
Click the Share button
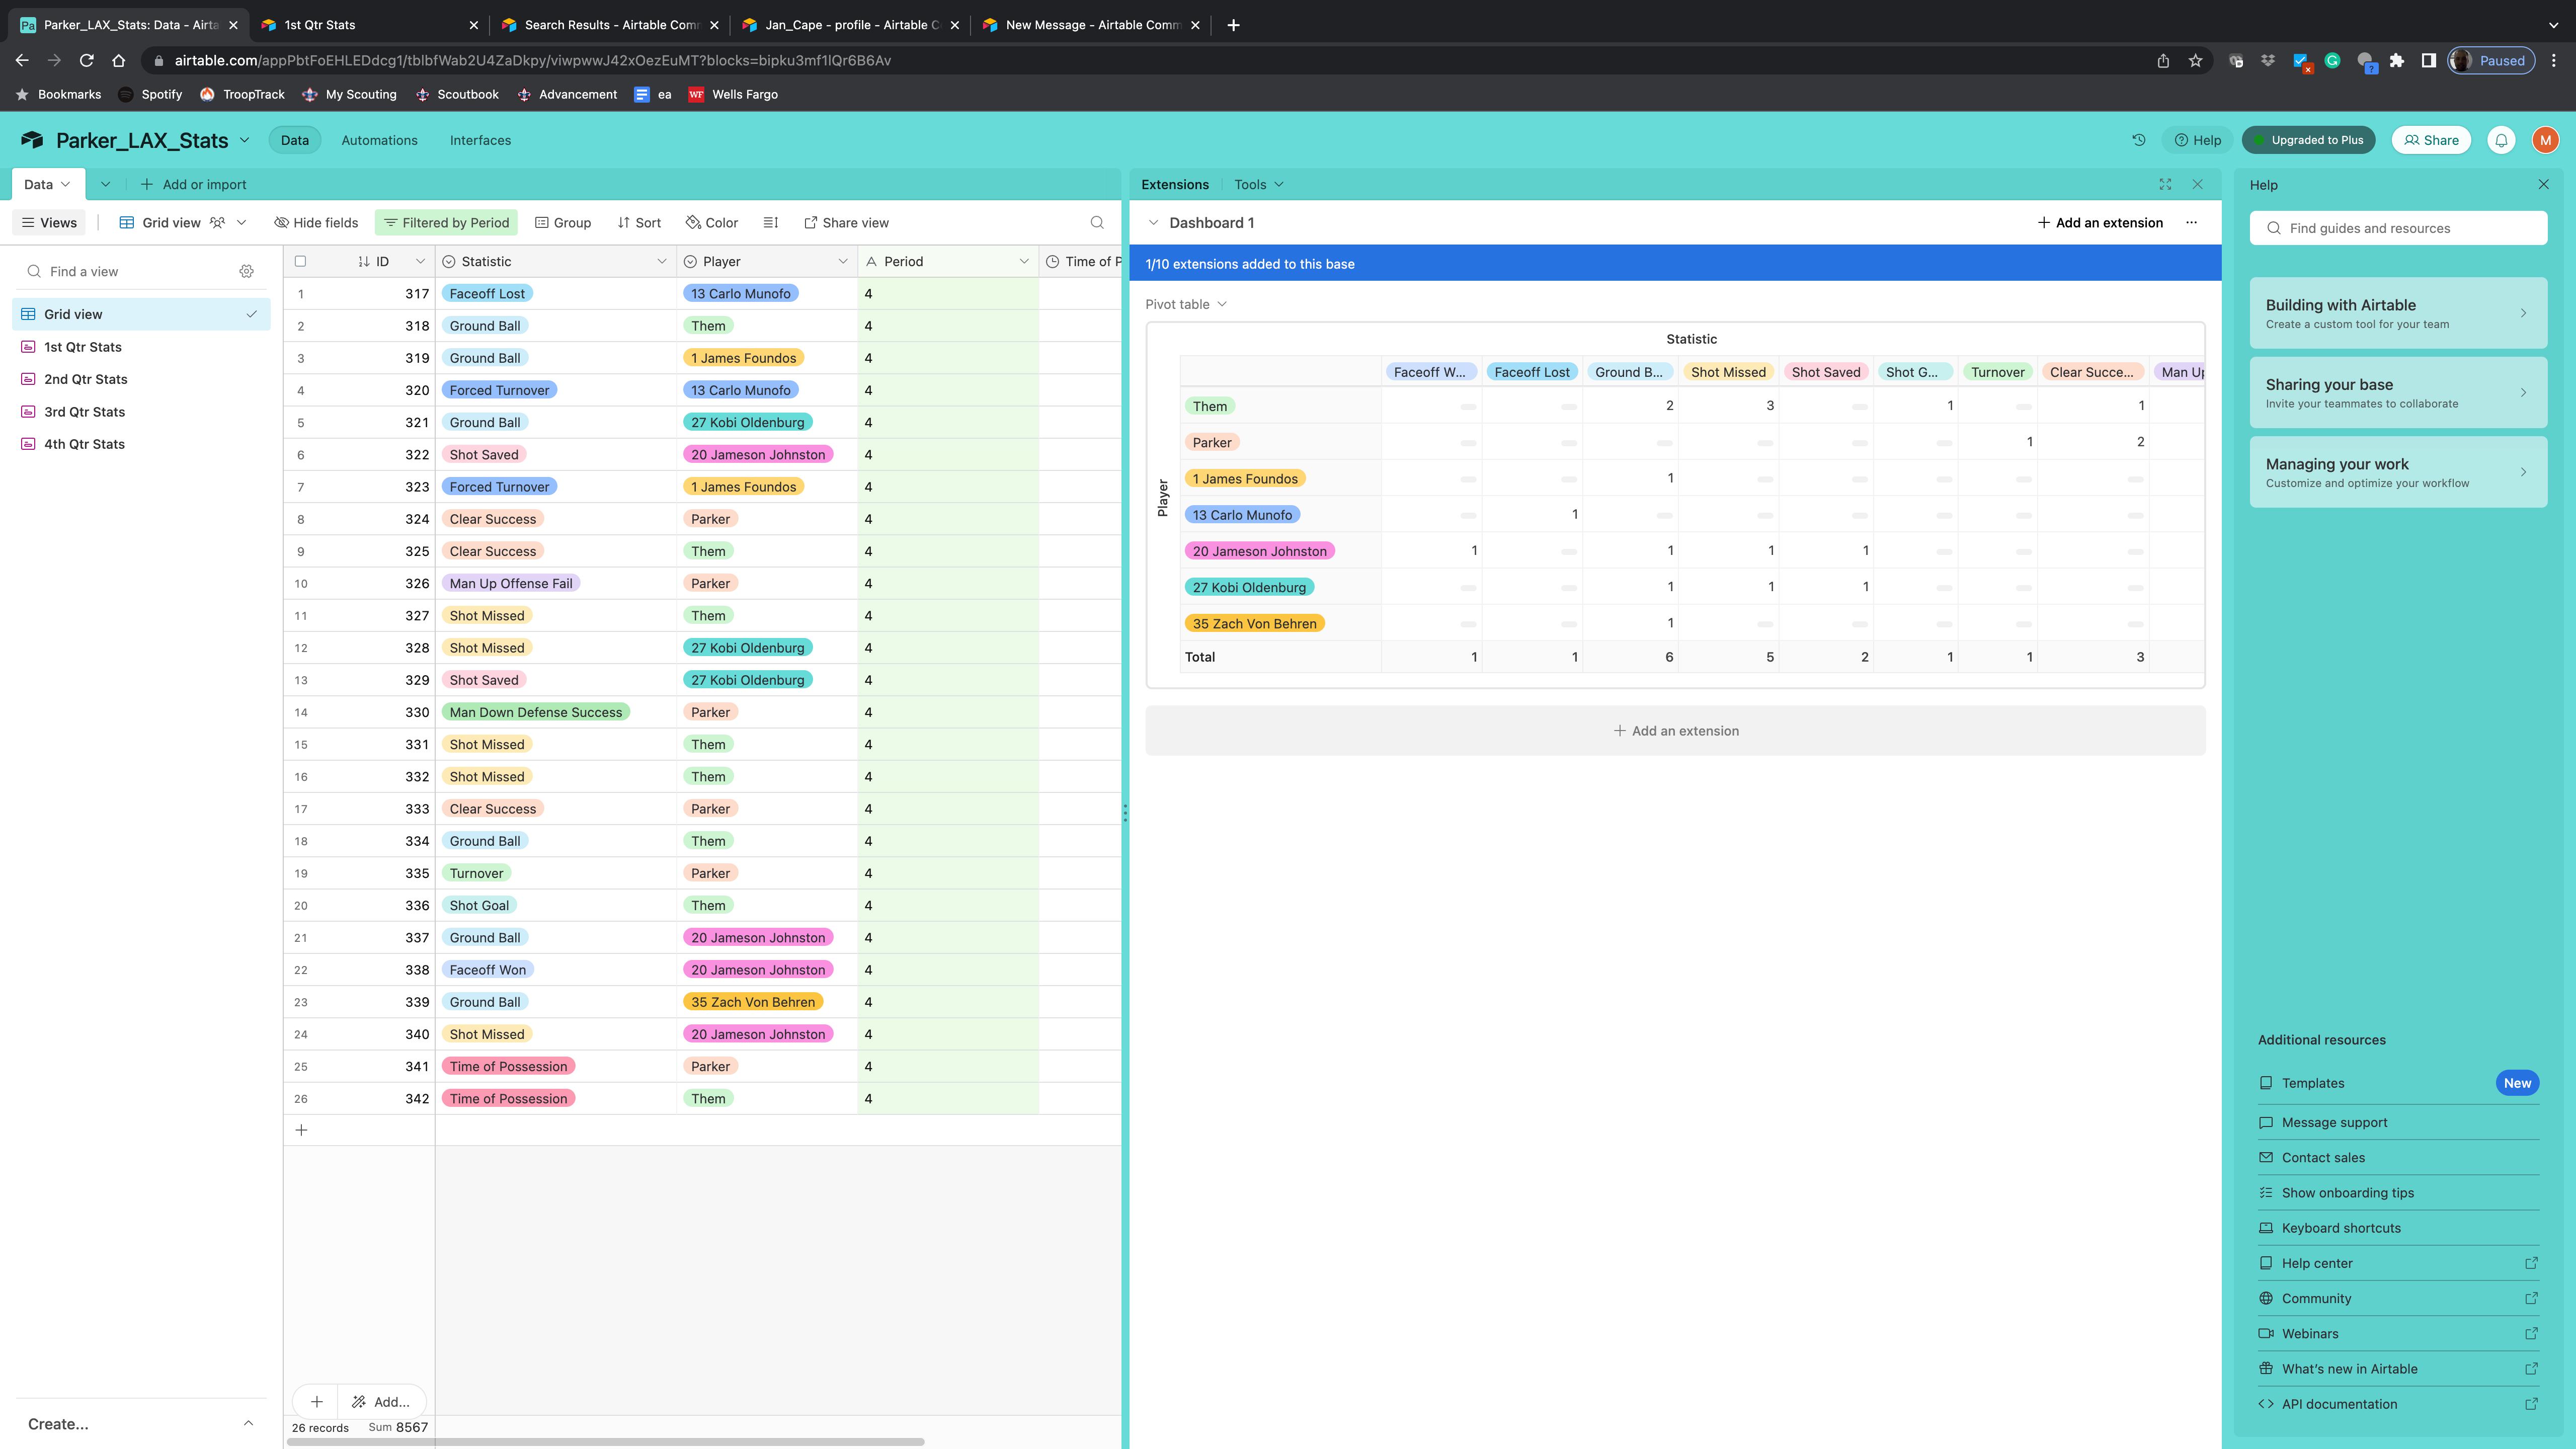[x=2431, y=140]
